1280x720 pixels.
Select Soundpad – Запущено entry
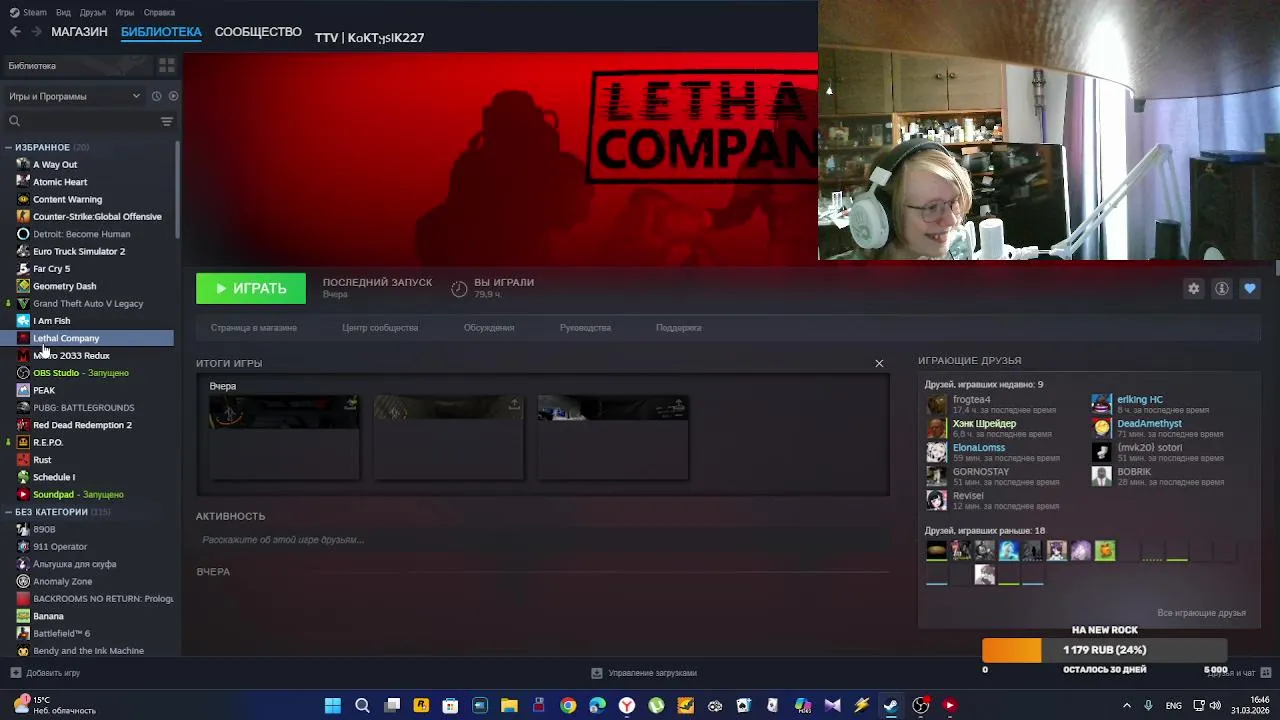coord(78,494)
